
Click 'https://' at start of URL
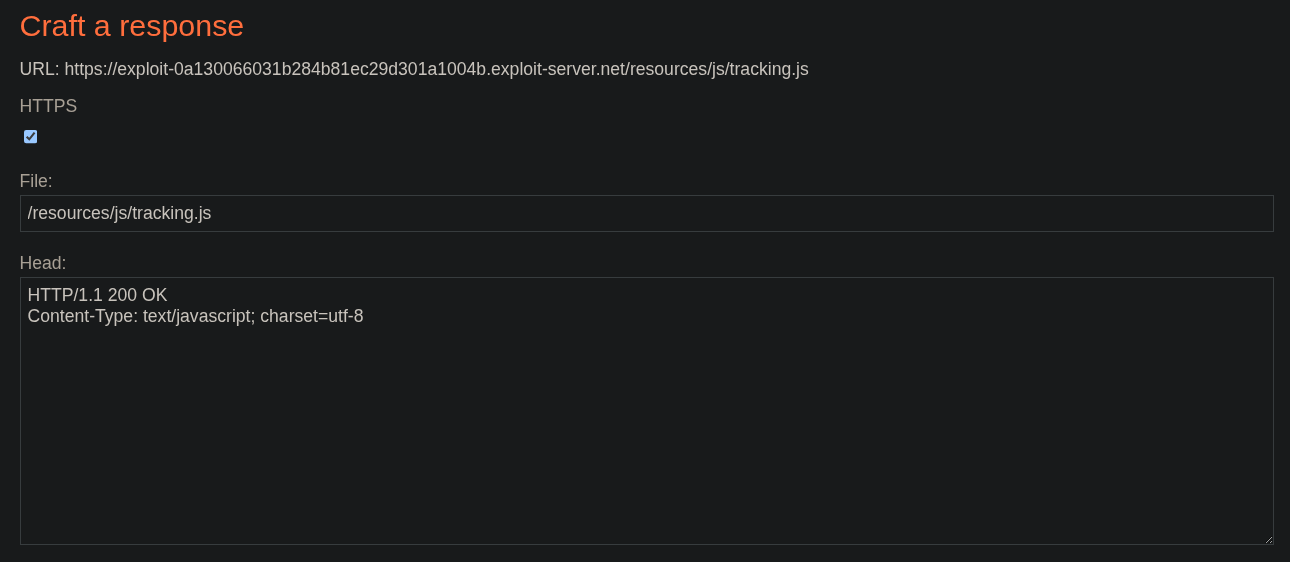point(91,69)
